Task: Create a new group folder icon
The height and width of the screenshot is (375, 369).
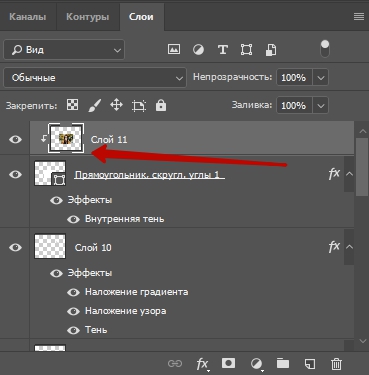Action: (x=283, y=363)
